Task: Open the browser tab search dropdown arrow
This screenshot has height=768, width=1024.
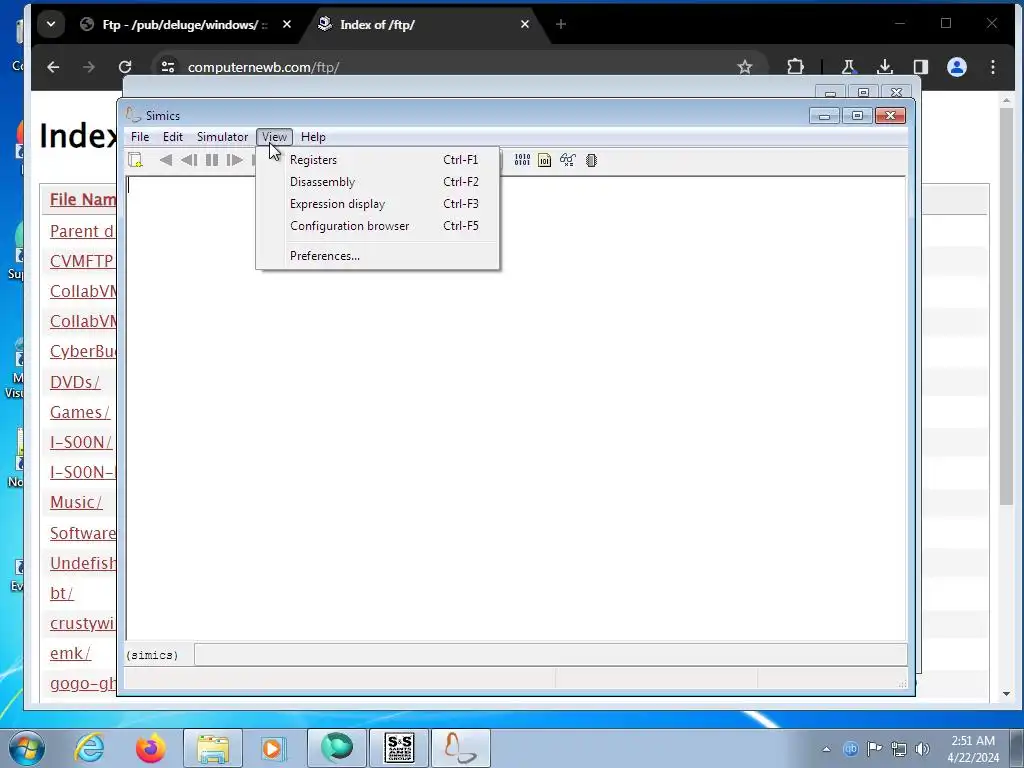Action: point(51,24)
